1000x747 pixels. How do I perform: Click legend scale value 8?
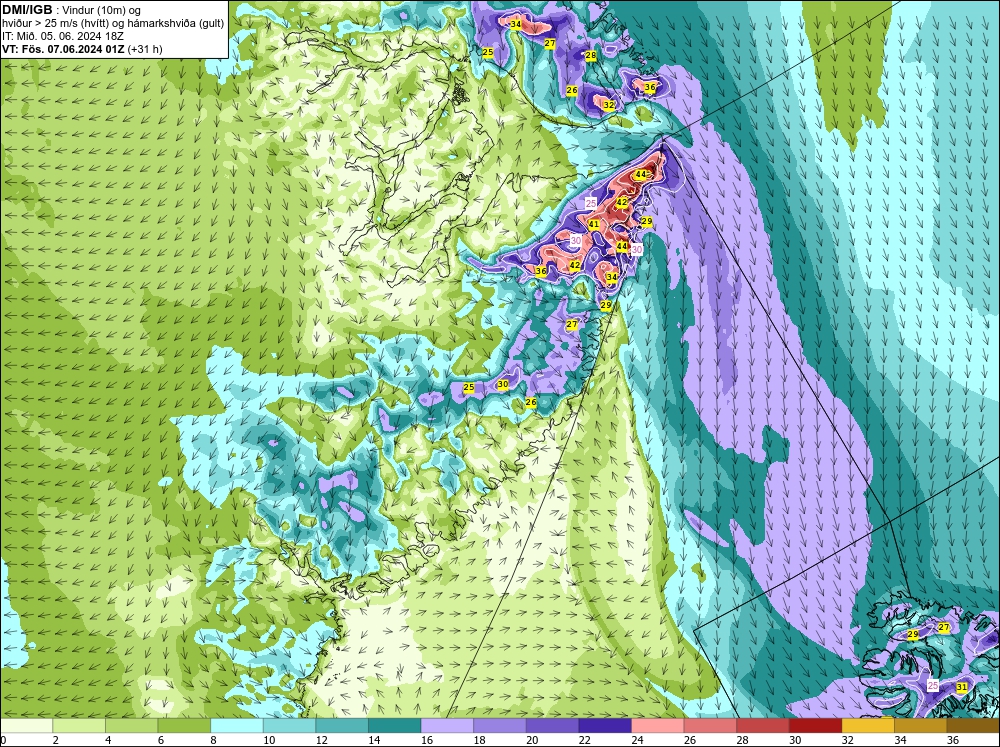click(x=213, y=740)
